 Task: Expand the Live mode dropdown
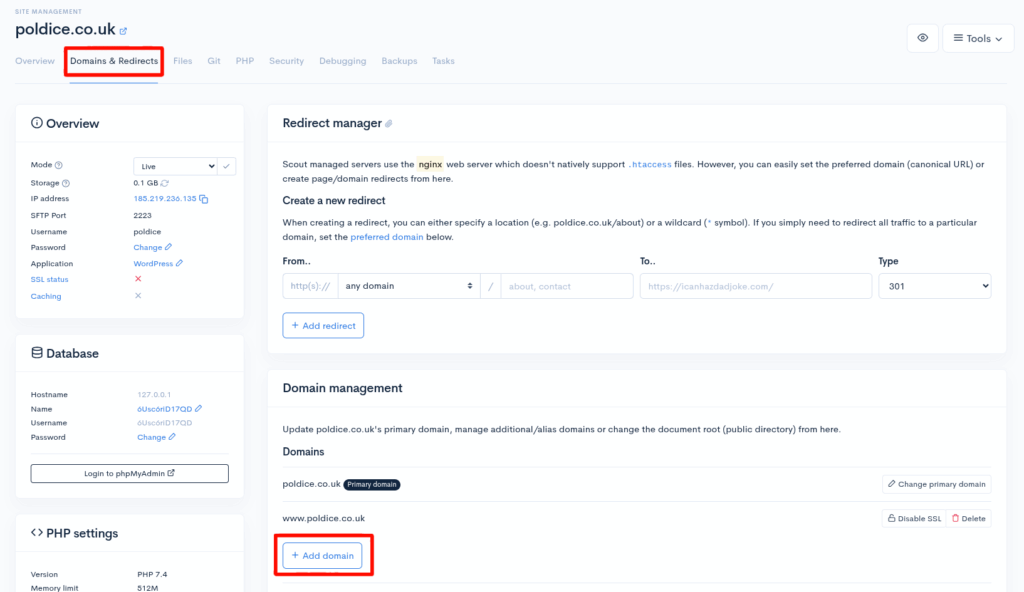pyautogui.click(x=175, y=166)
